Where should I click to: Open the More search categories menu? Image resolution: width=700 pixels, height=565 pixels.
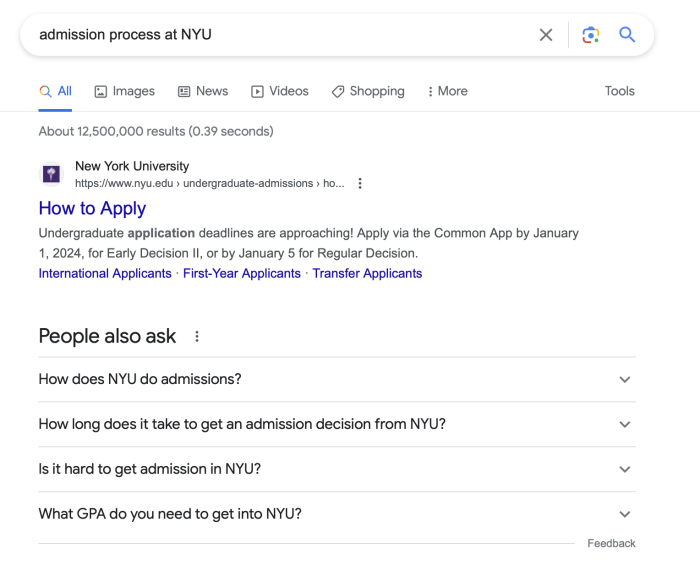click(447, 91)
